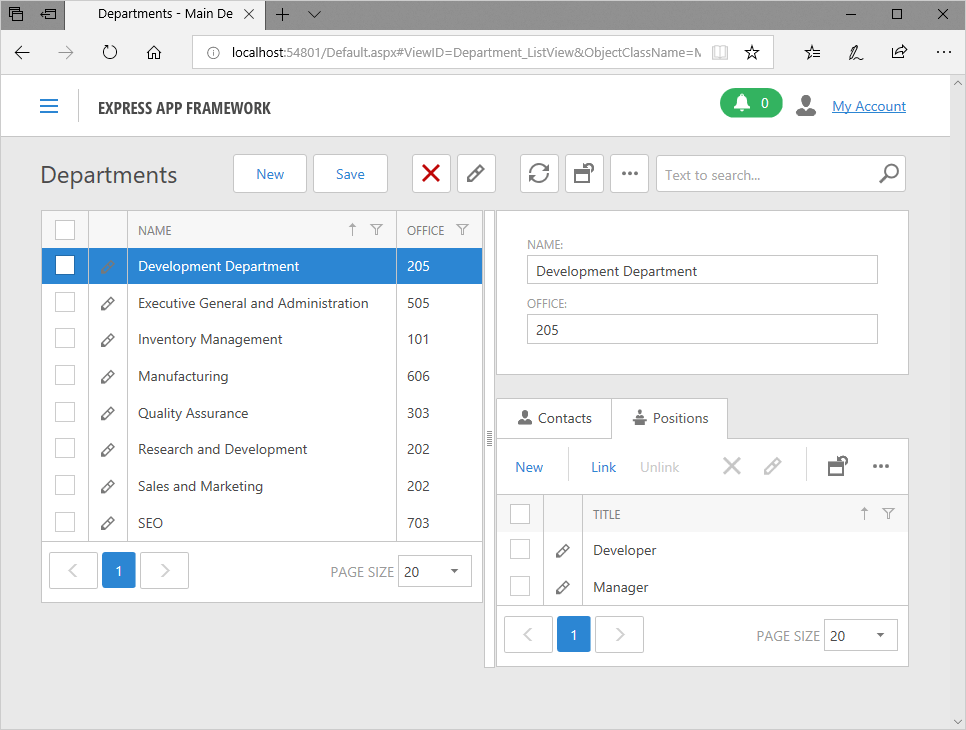Viewport: 966px width, 730px height.
Task: Check the Manager position checkbox
Action: (520, 587)
